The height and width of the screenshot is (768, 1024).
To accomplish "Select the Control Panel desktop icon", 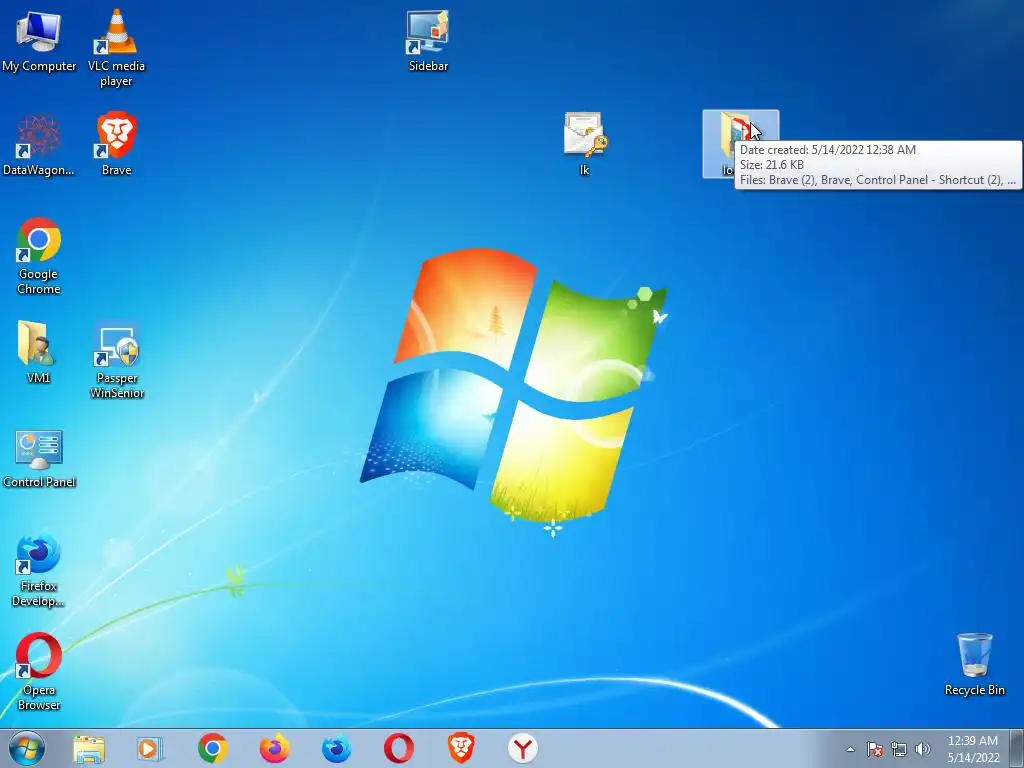I will pos(39,458).
